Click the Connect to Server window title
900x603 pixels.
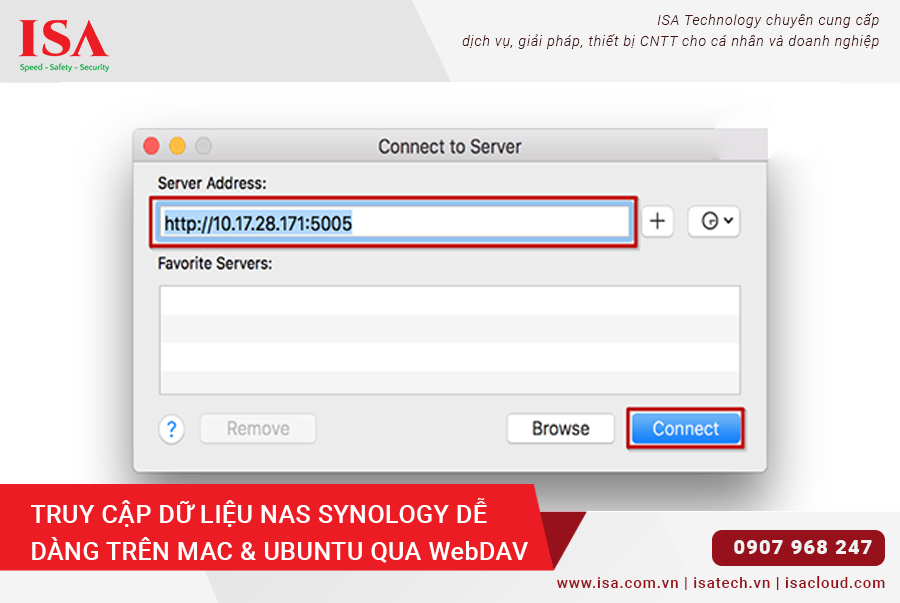449,147
